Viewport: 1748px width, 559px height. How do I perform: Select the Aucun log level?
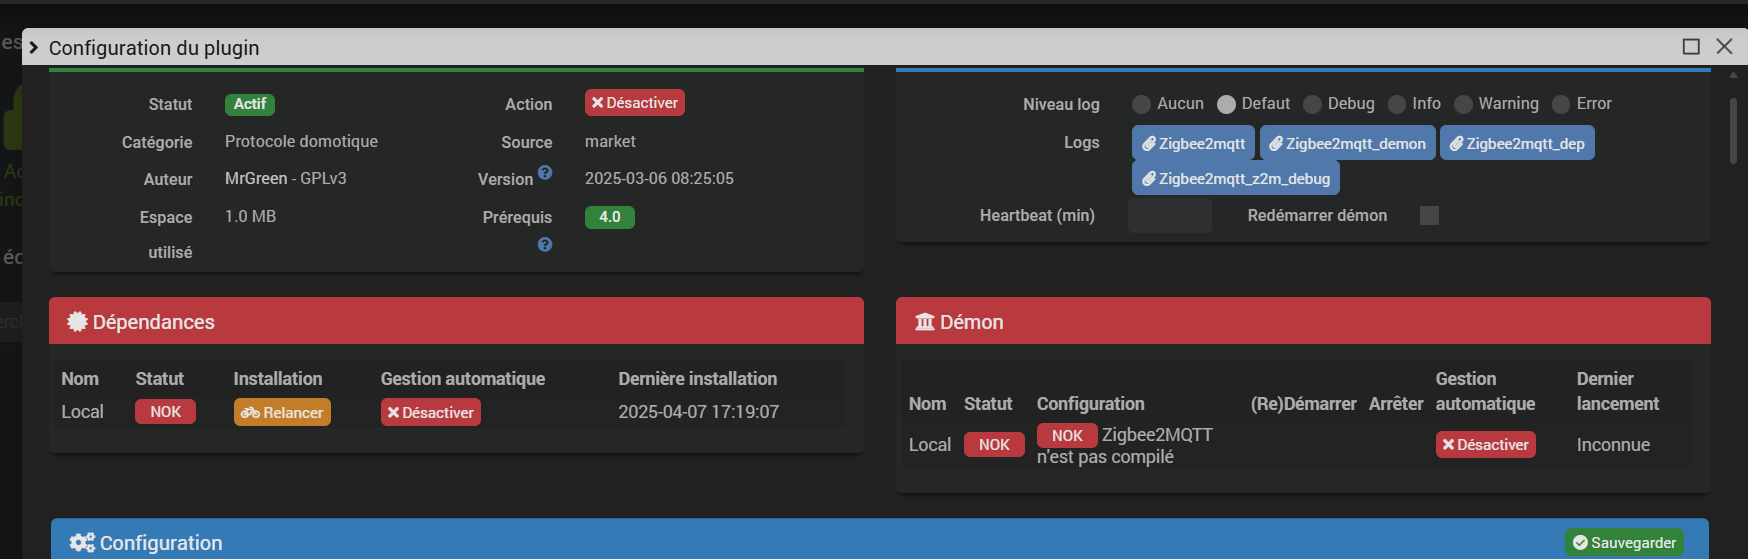point(1141,104)
